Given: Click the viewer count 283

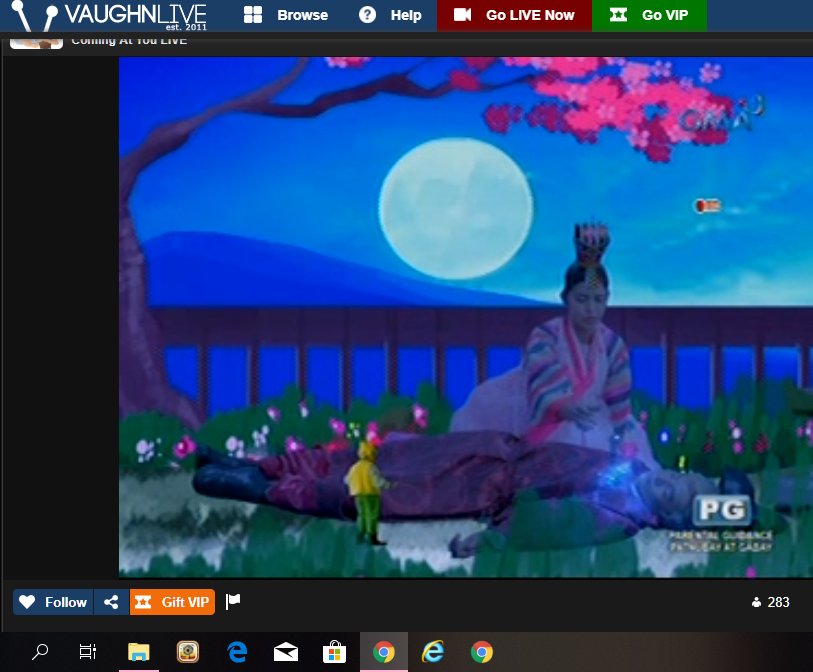Looking at the screenshot, I should click(x=770, y=602).
